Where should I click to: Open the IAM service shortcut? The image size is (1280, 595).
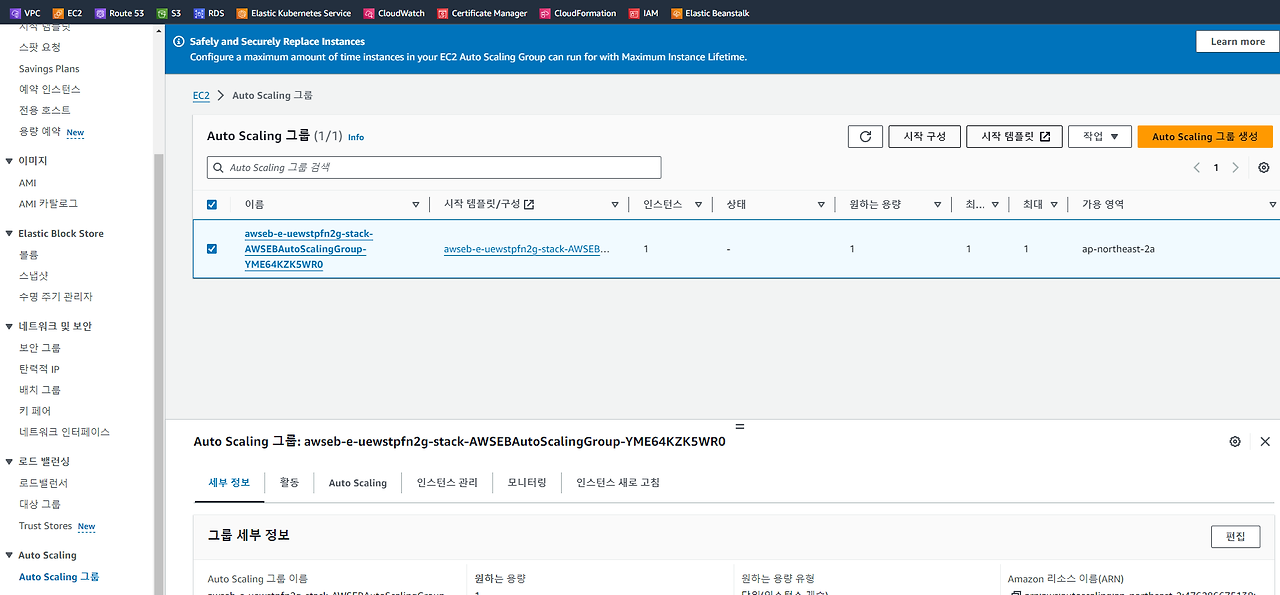pos(644,13)
